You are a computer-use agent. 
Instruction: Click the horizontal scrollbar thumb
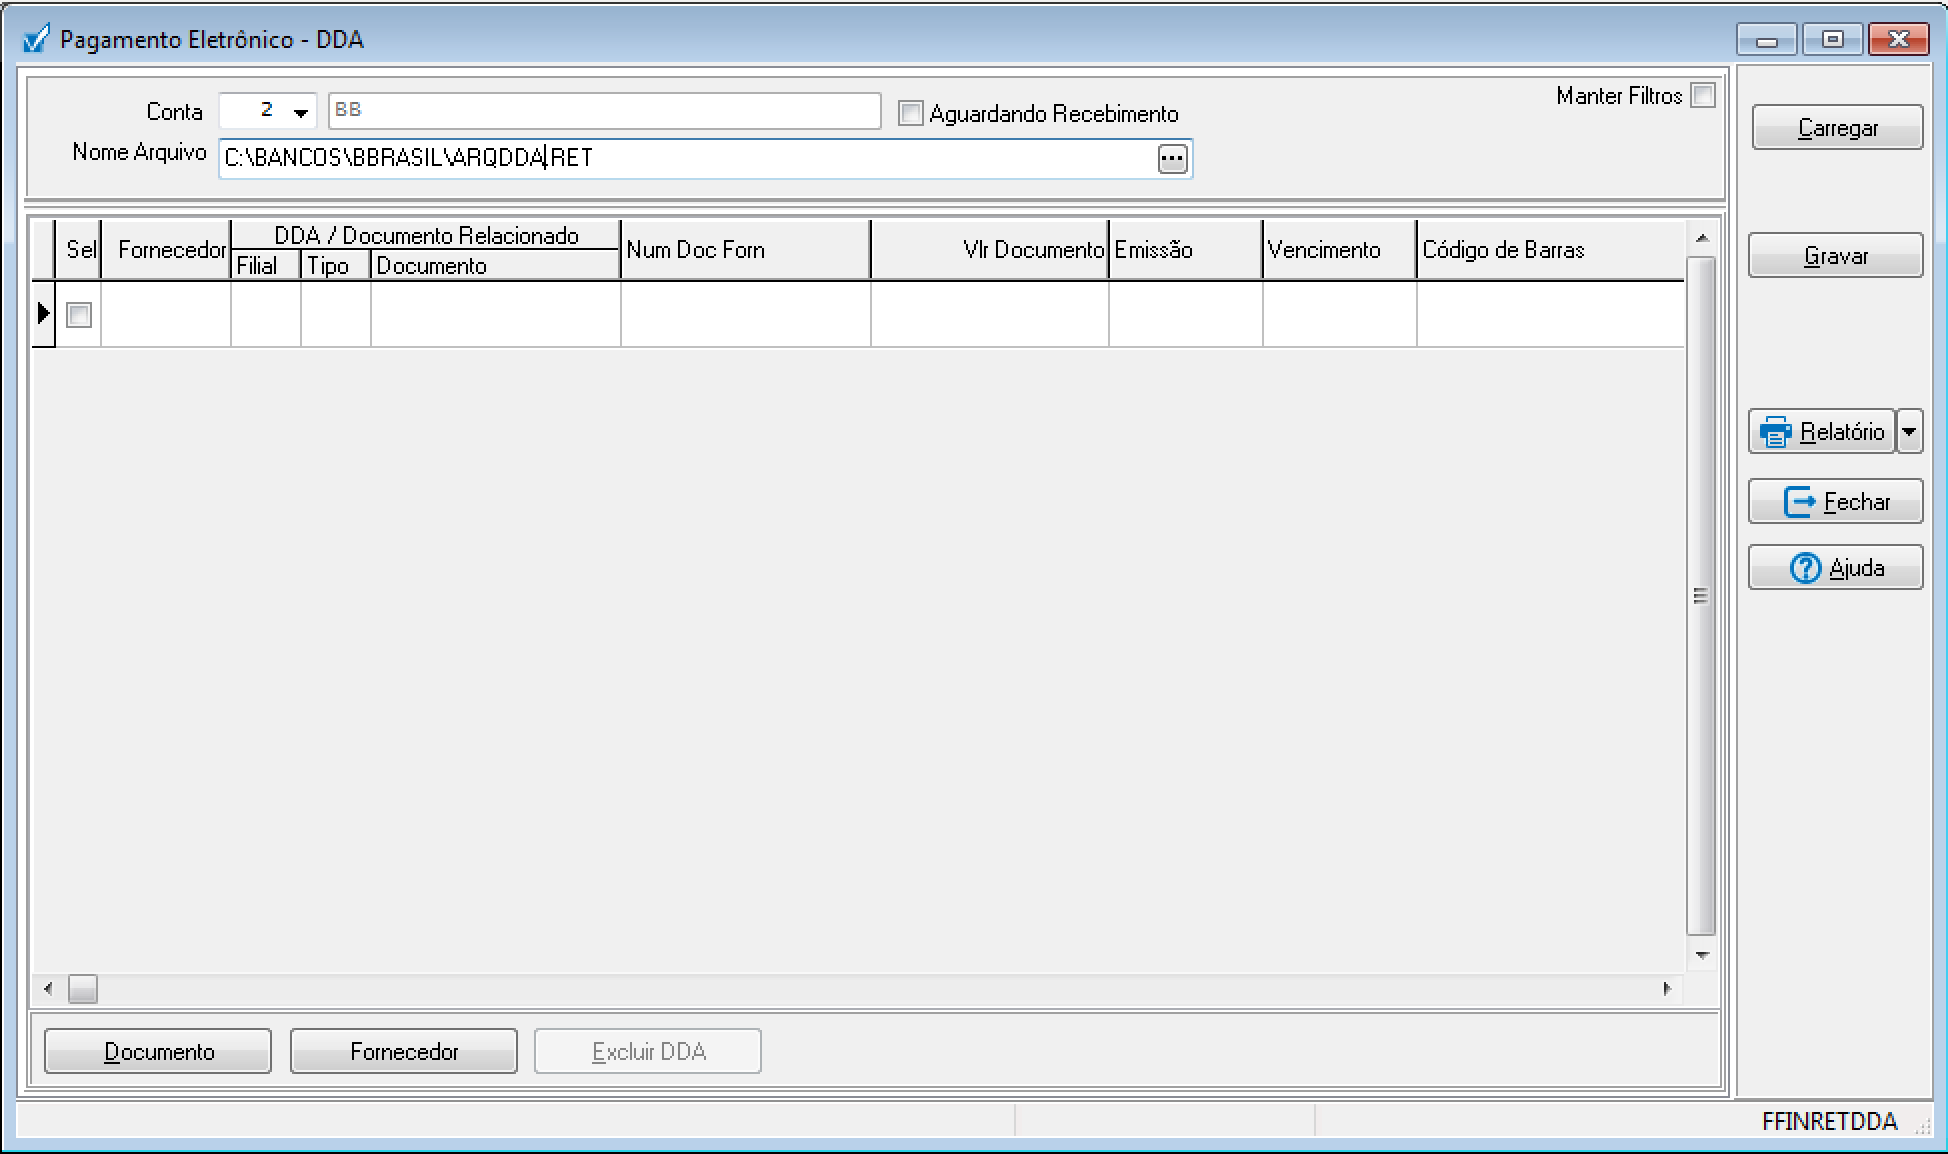83,989
